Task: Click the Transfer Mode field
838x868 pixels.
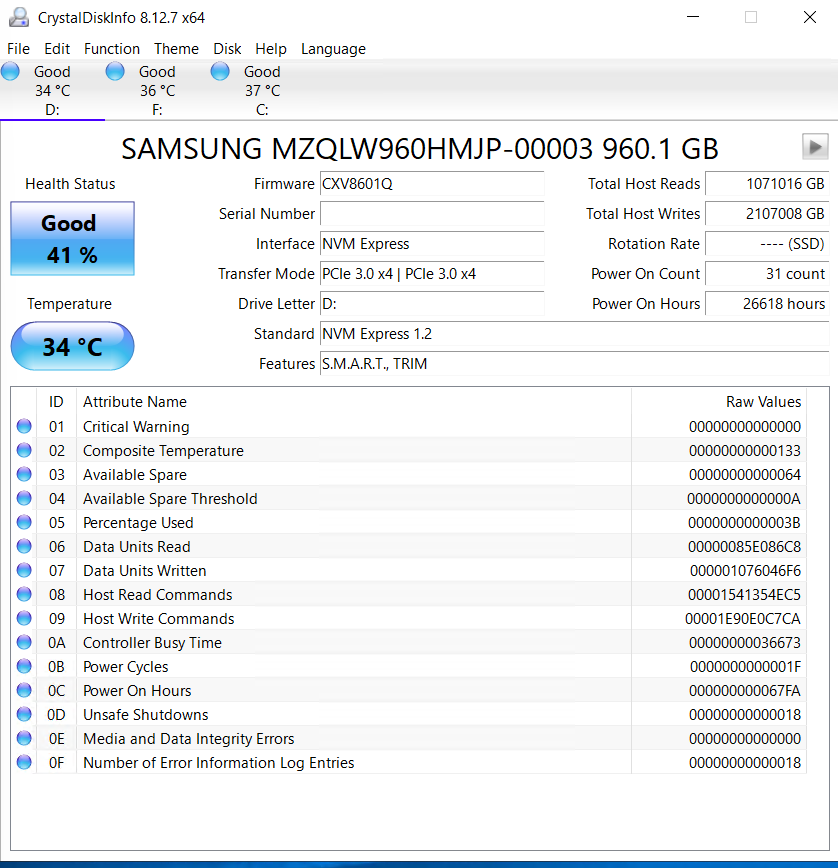Action: [x=432, y=273]
